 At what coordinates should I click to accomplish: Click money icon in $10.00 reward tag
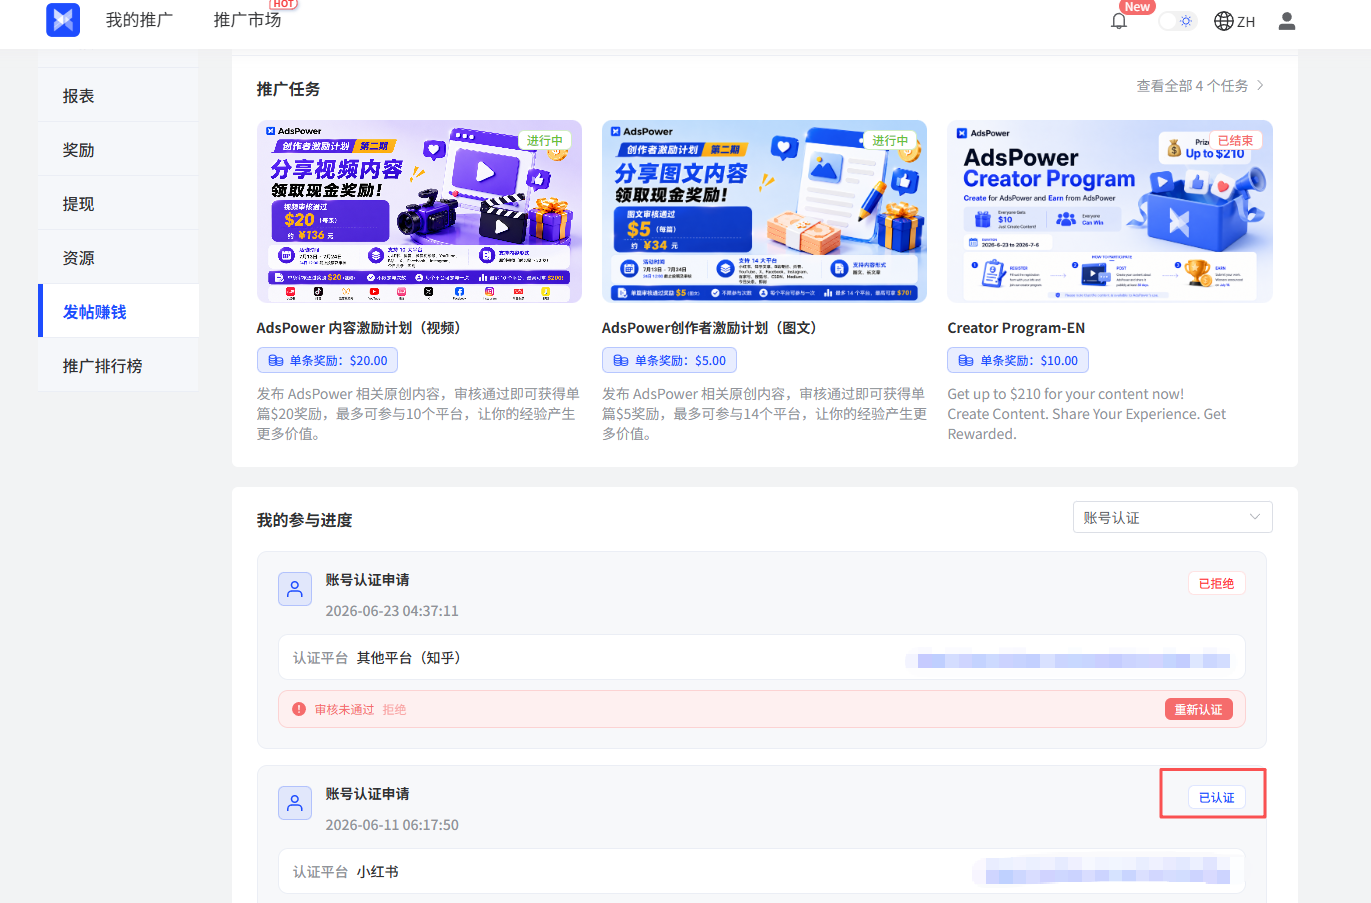click(966, 360)
